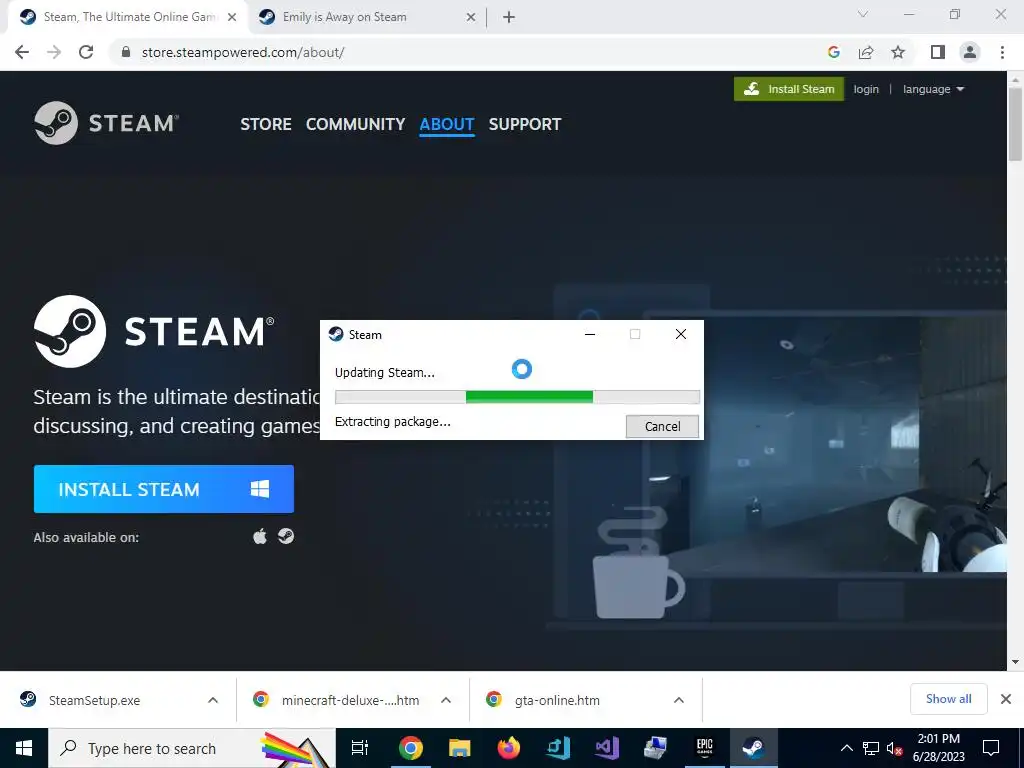Image resolution: width=1024 pixels, height=768 pixels.
Task: Click the SteamOS availability icon
Action: (286, 536)
